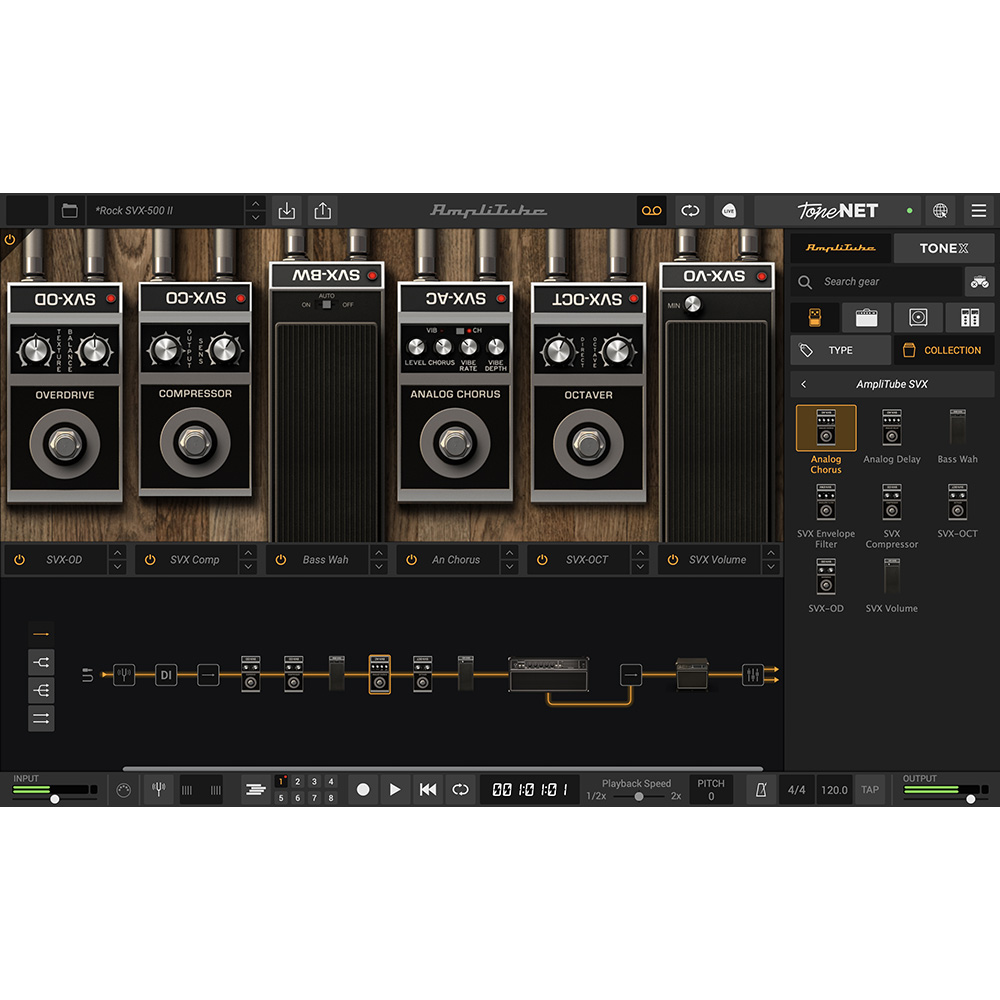The height and width of the screenshot is (1000, 1000).
Task: Click up chevron on SVX-OD slot
Action: pos(117,552)
